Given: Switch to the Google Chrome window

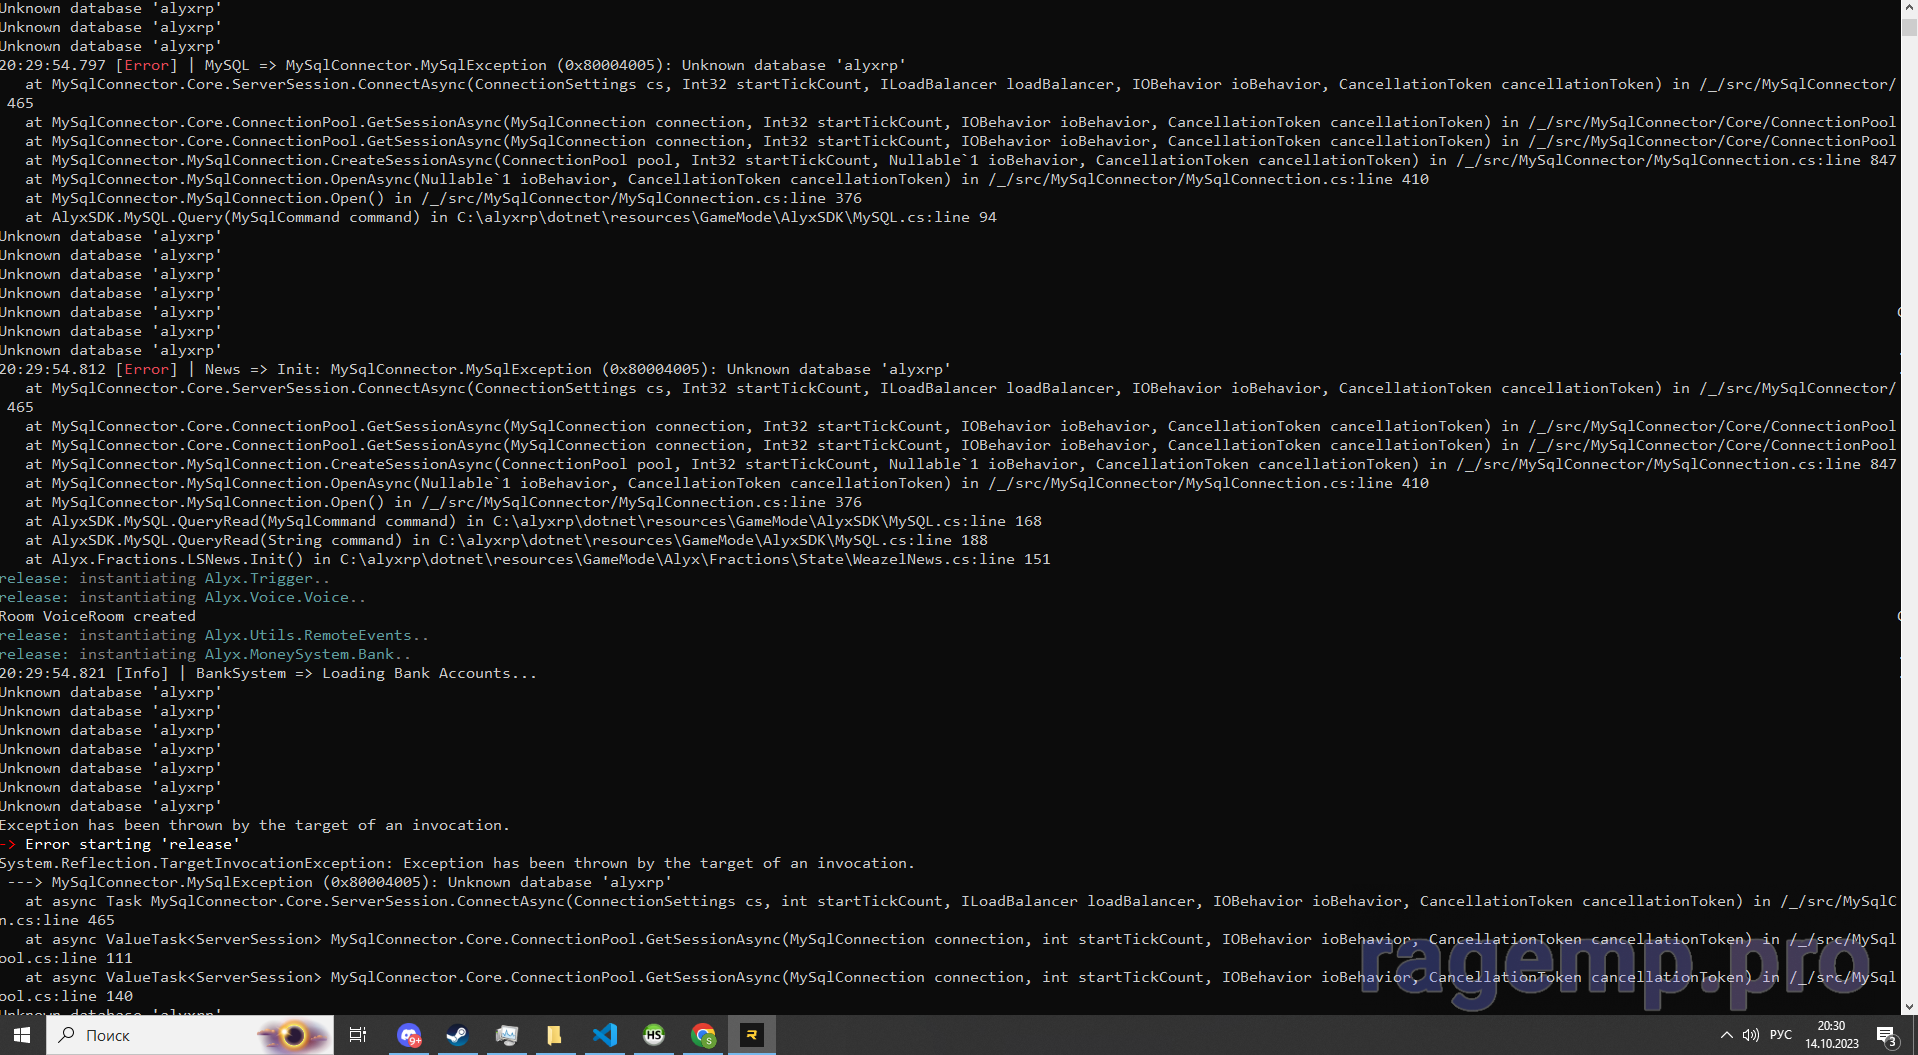Looking at the screenshot, I should (703, 1035).
